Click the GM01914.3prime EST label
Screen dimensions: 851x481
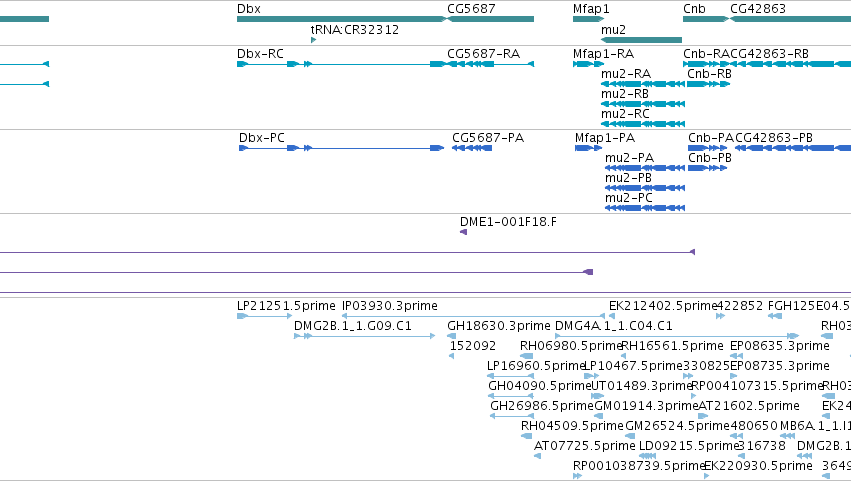[646, 407]
